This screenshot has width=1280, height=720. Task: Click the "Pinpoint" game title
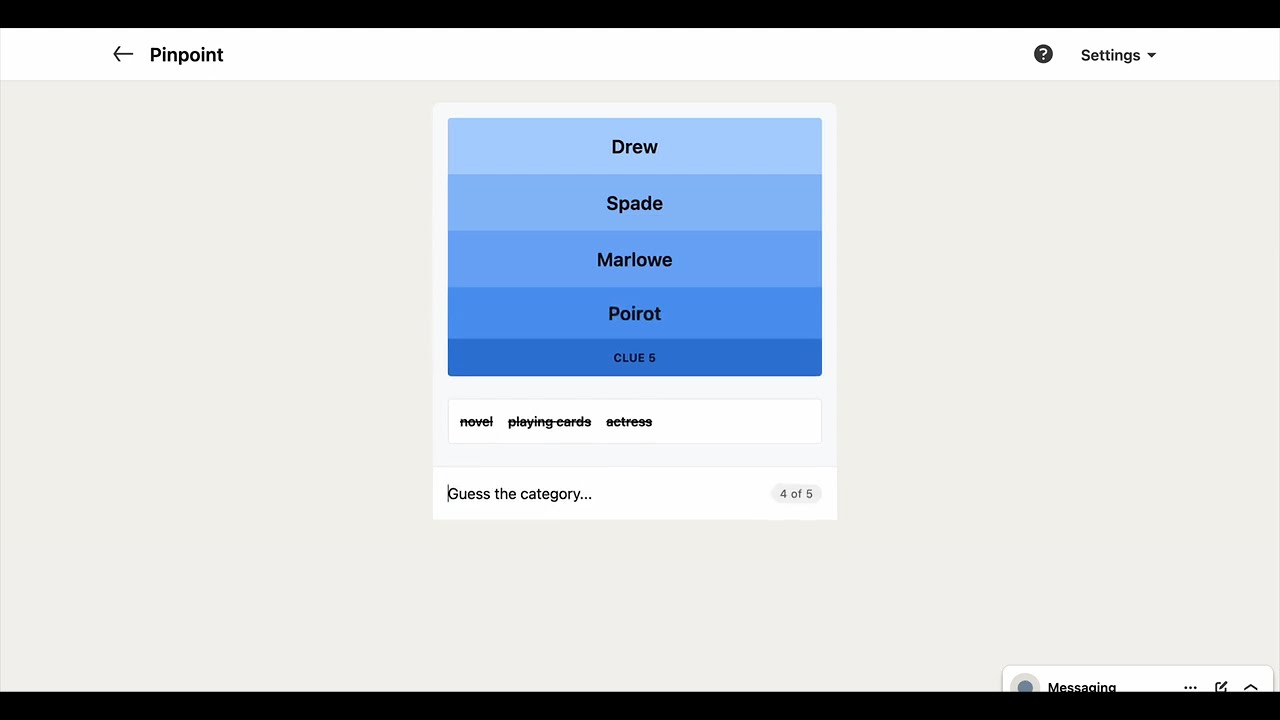pyautogui.click(x=186, y=55)
